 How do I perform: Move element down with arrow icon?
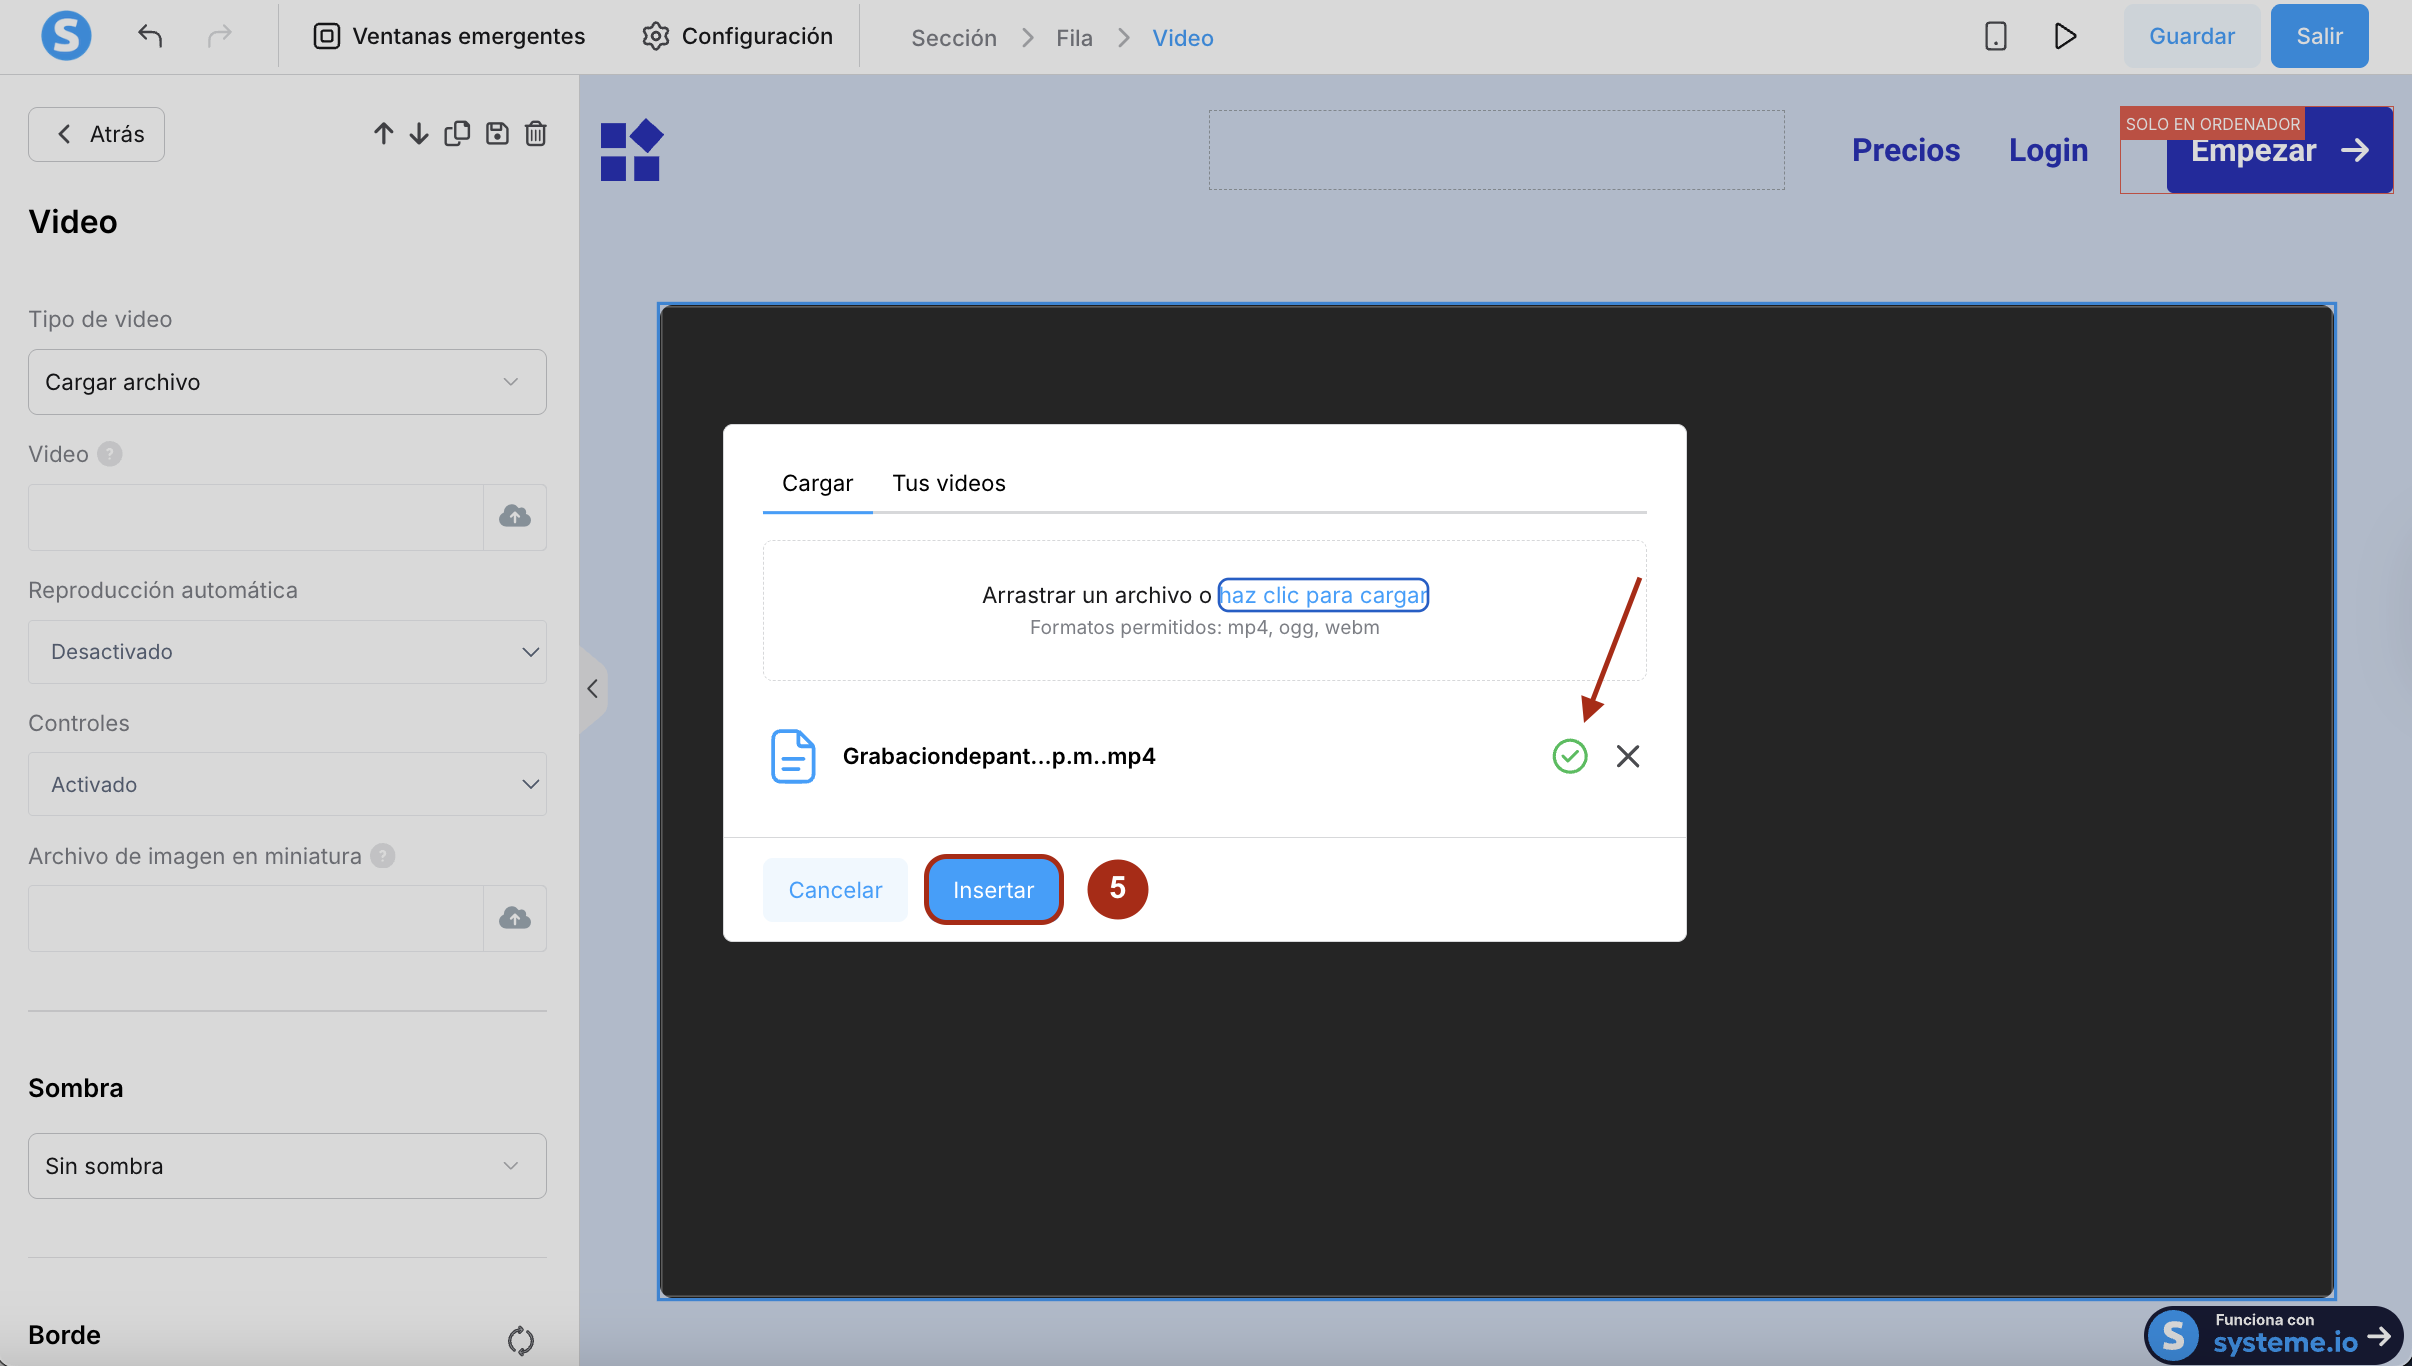[419, 134]
